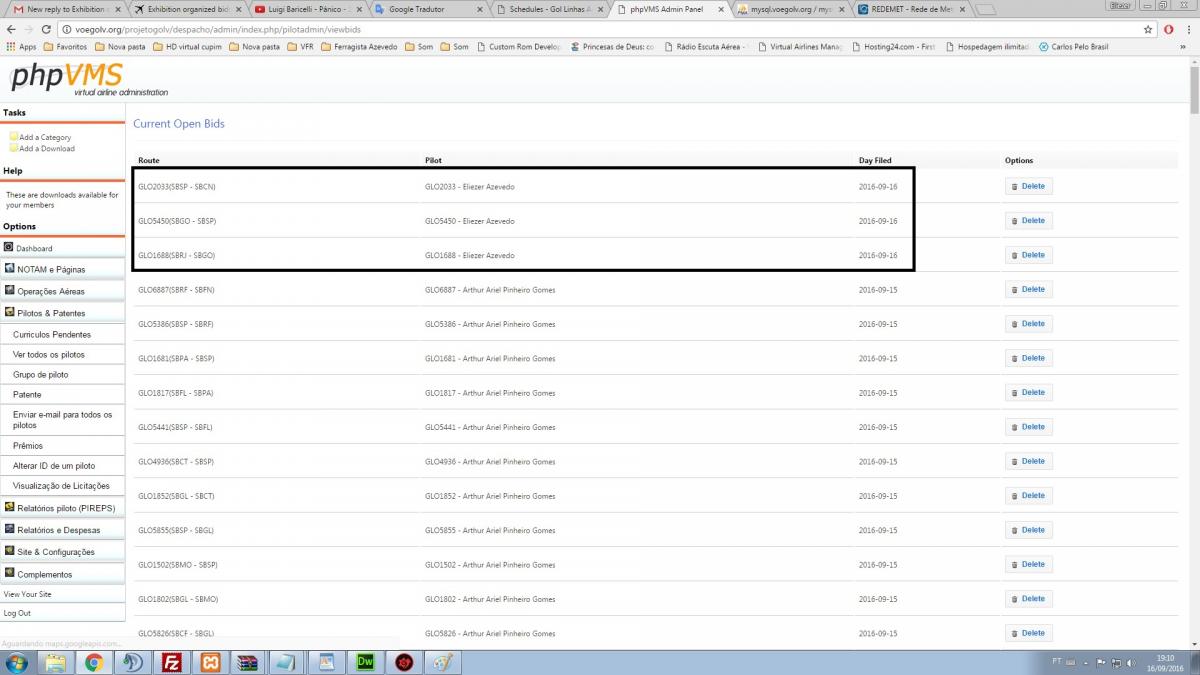This screenshot has width=1200, height=675.
Task: Expand the Relatórios piloto (PIREPS) section
Action: tap(62, 508)
